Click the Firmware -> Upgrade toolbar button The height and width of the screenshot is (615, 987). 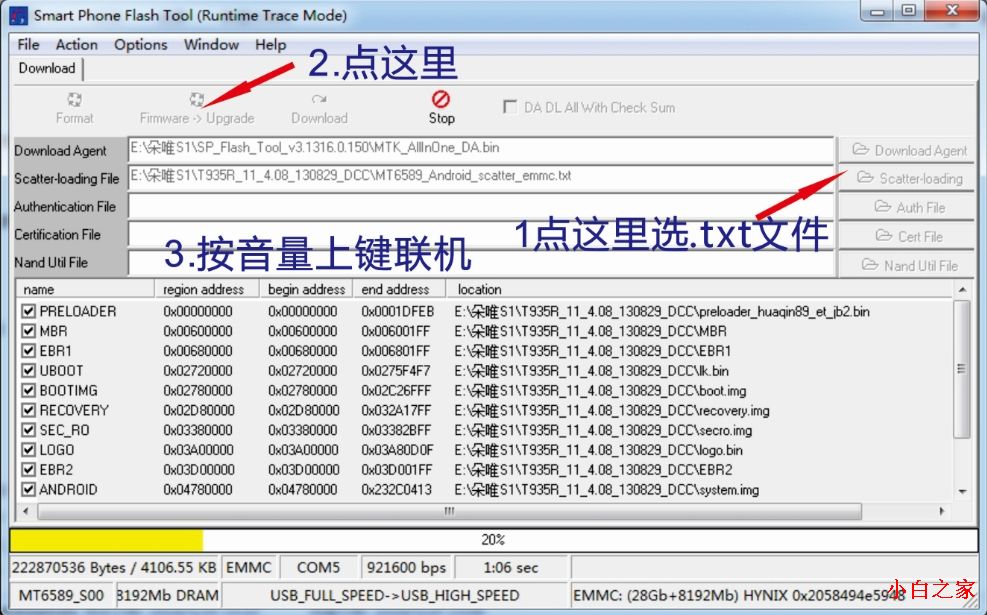(x=197, y=108)
